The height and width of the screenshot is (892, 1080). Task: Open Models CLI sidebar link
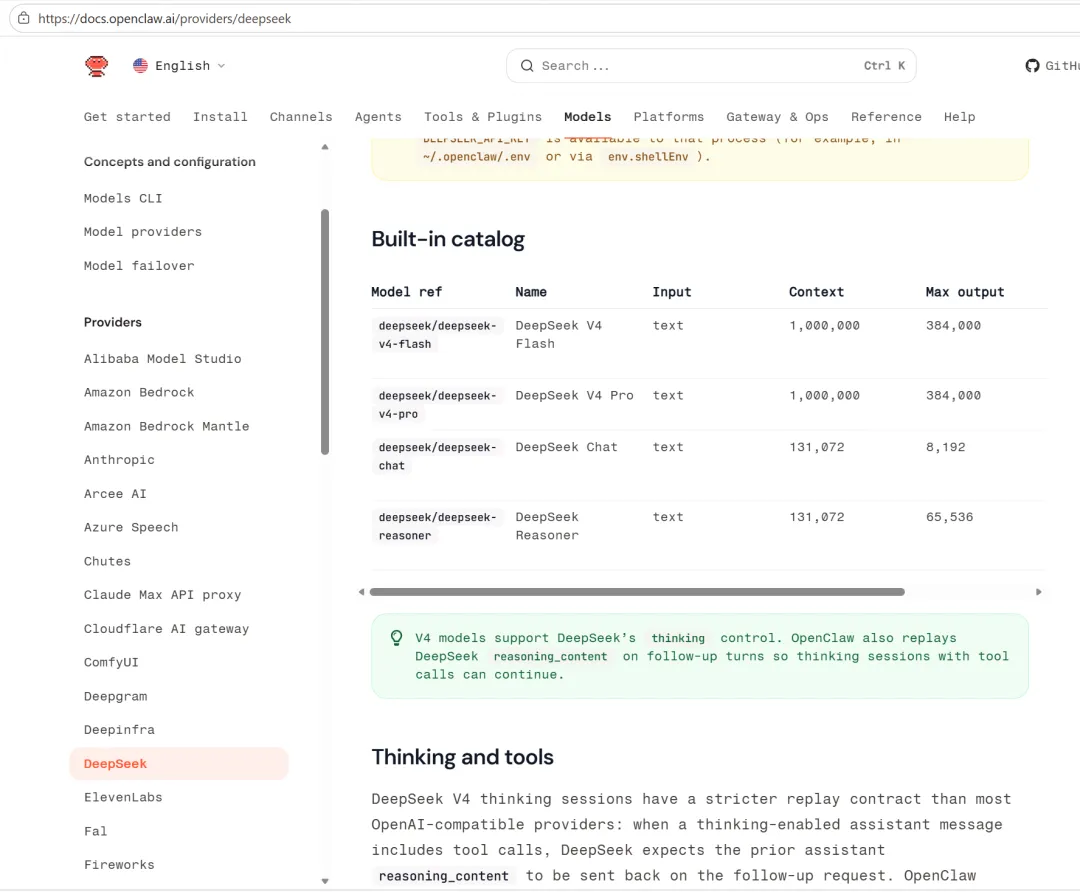tap(123, 198)
